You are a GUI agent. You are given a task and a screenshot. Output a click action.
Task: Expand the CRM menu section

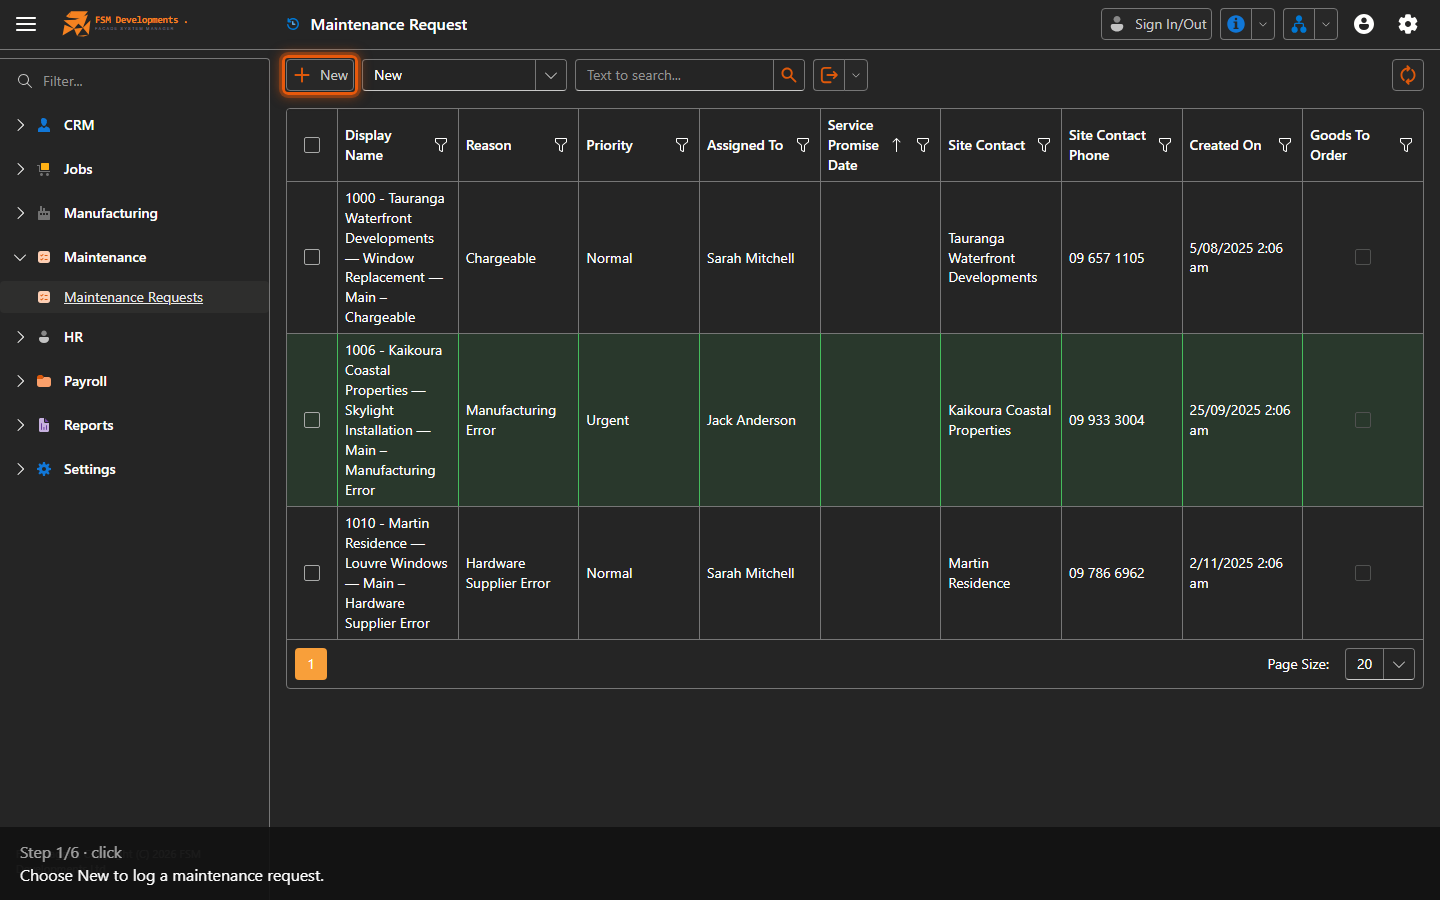20,125
